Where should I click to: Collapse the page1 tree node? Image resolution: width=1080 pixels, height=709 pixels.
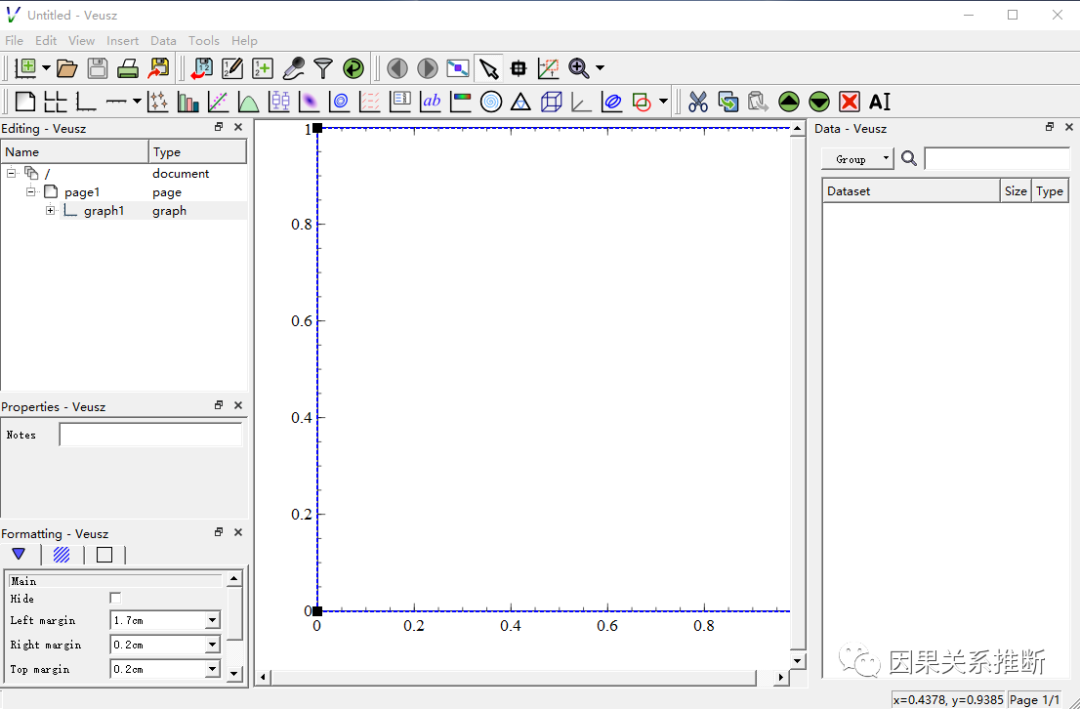31,192
